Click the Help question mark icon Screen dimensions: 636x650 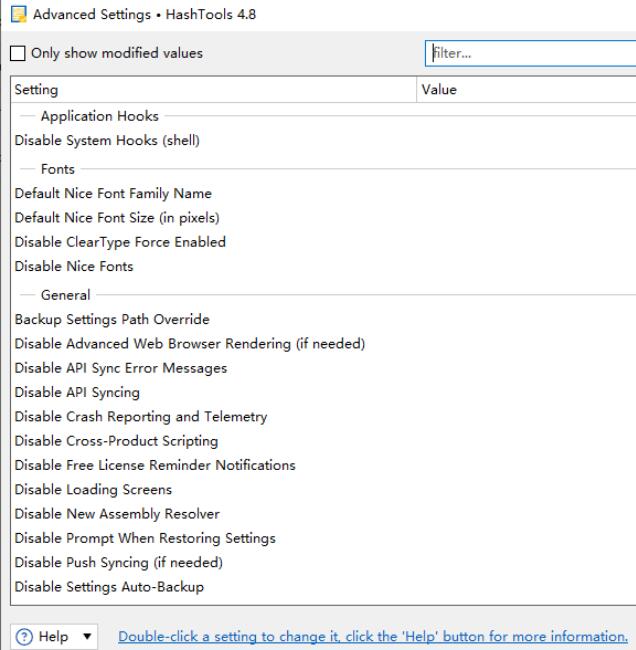pos(25,637)
